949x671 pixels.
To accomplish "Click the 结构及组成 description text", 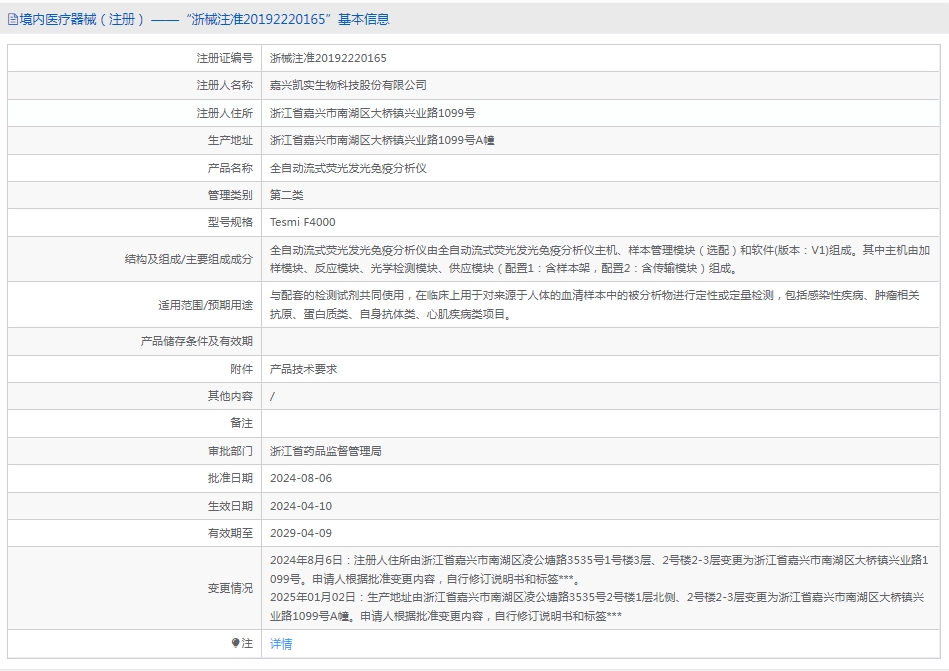I will coord(600,259).
